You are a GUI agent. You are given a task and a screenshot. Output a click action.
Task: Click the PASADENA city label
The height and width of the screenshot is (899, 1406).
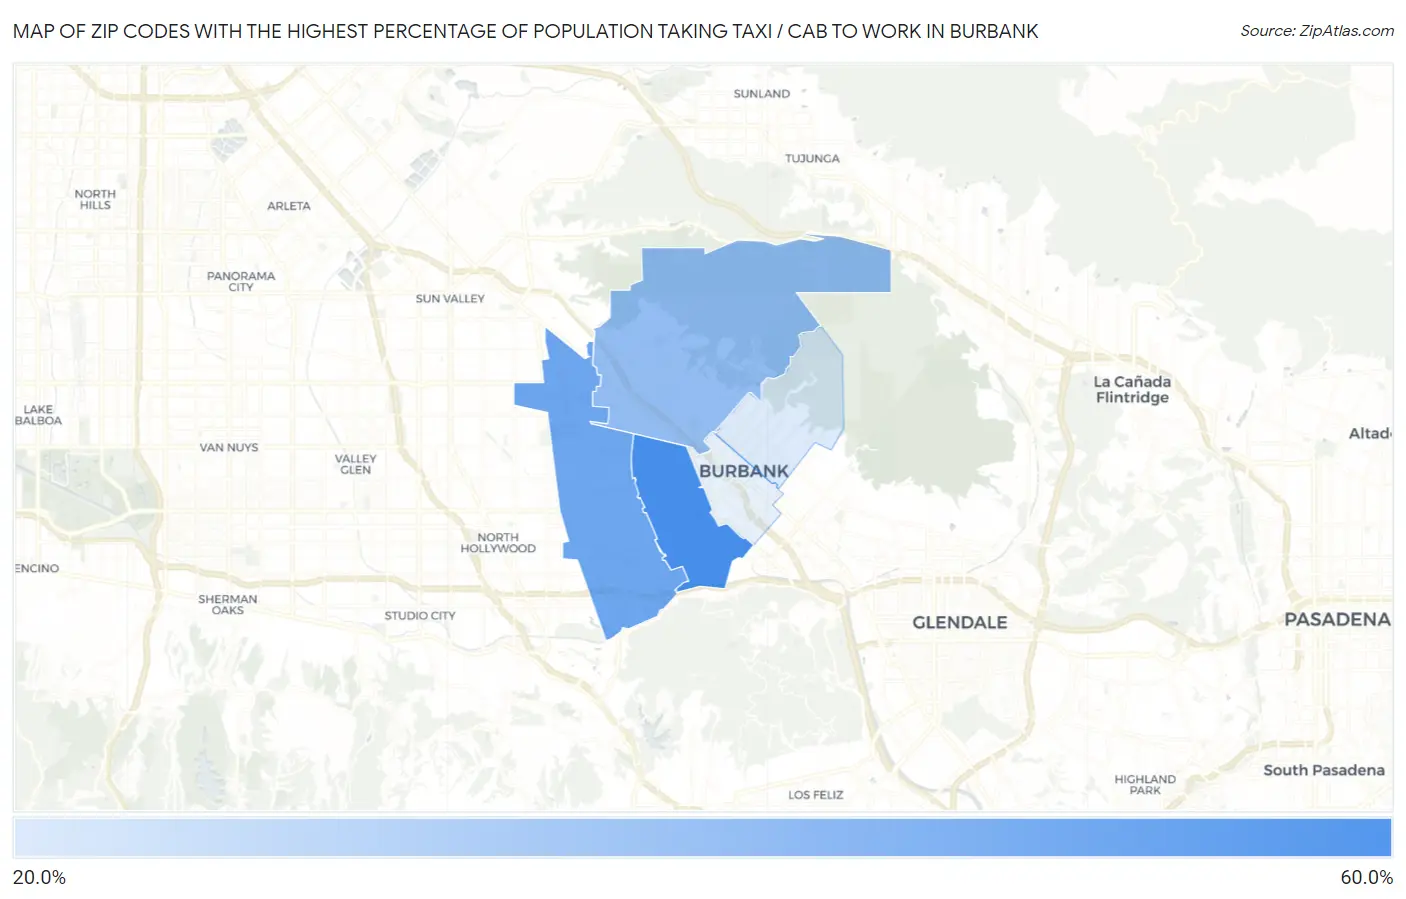[x=1337, y=619]
